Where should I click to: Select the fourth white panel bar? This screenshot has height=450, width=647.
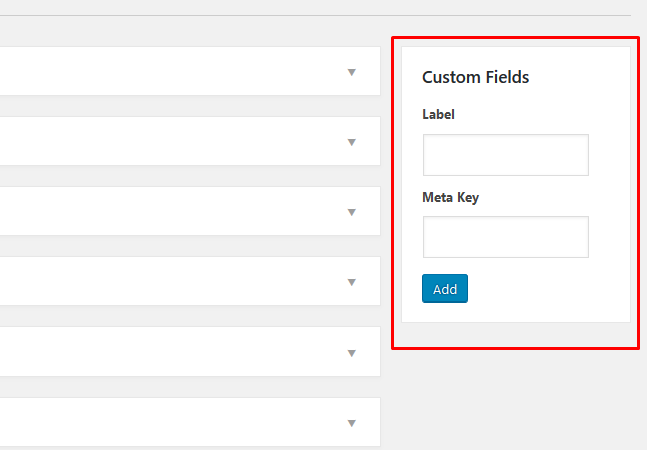190,281
